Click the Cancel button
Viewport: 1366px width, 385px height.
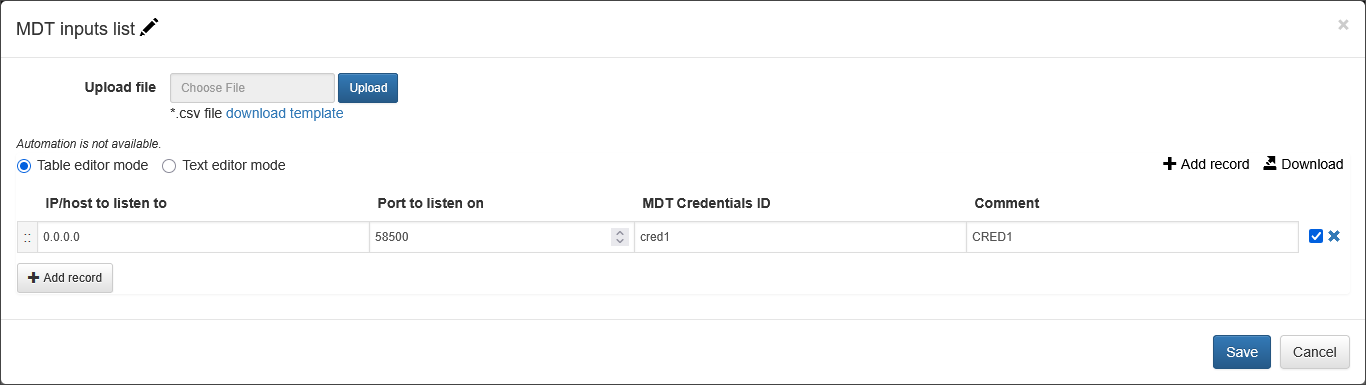[1315, 352]
